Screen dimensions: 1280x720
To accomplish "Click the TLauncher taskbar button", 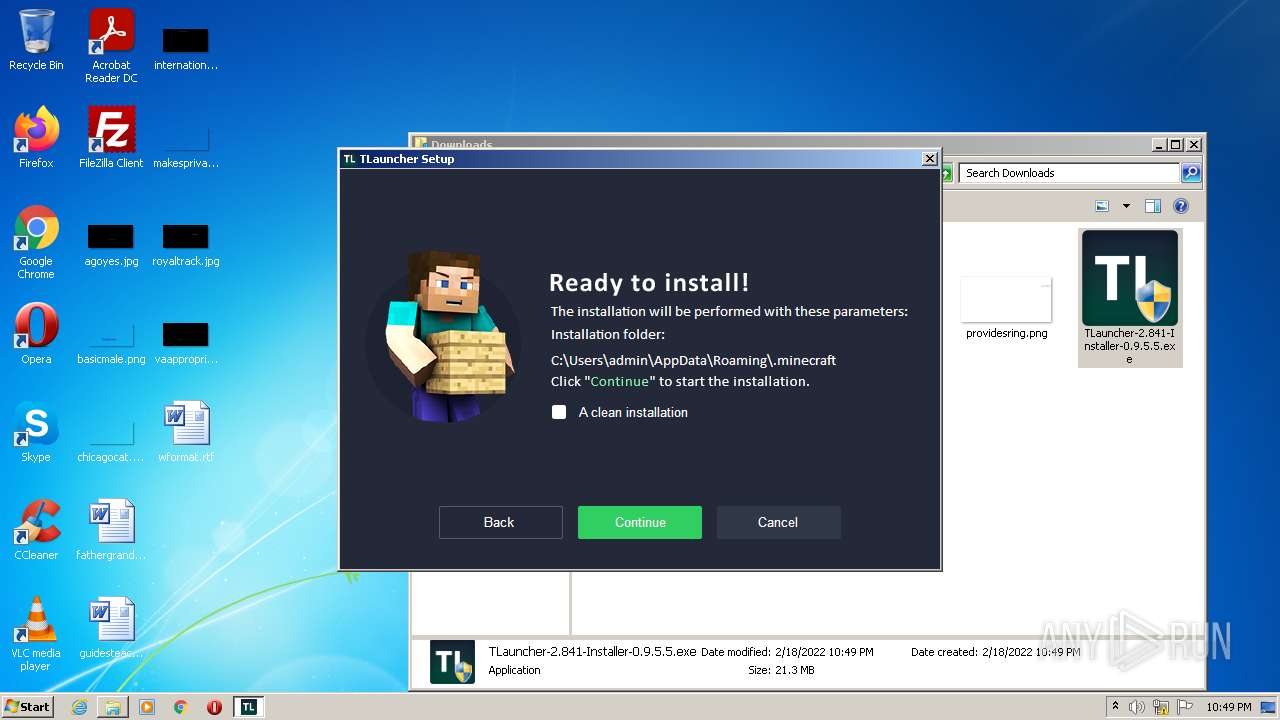I will [x=248, y=707].
